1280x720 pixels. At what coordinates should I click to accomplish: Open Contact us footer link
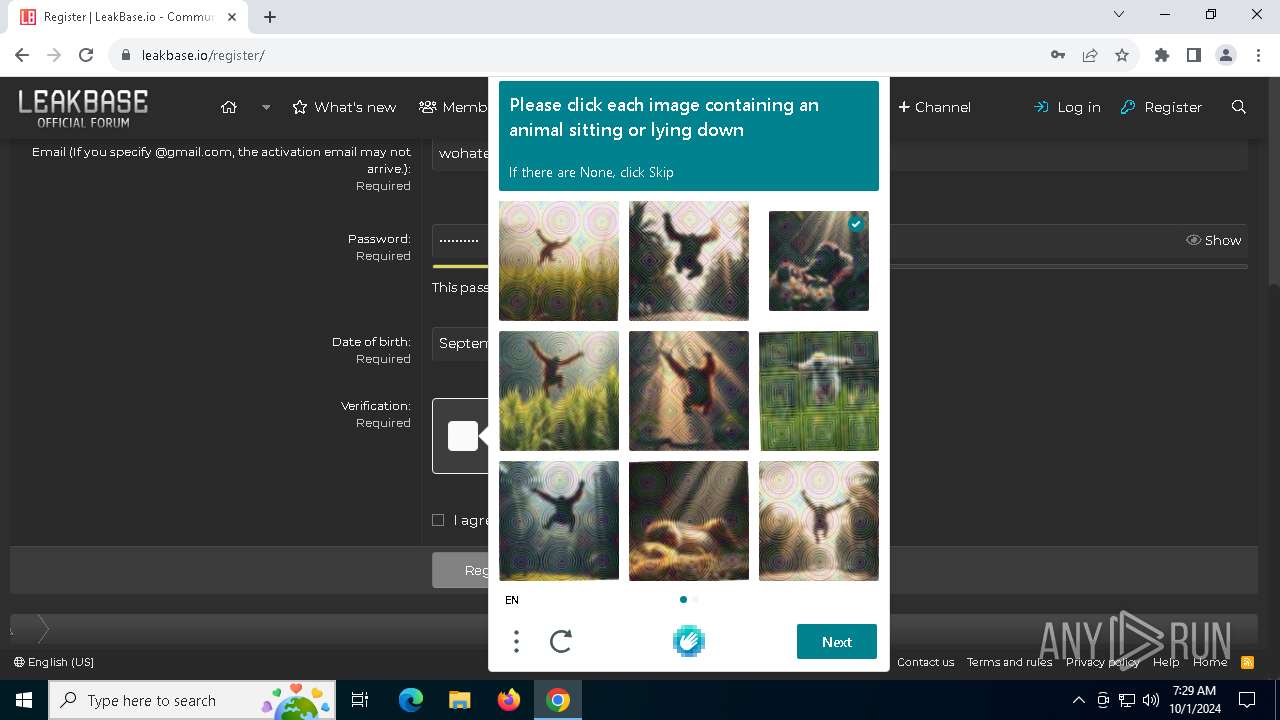point(926,662)
